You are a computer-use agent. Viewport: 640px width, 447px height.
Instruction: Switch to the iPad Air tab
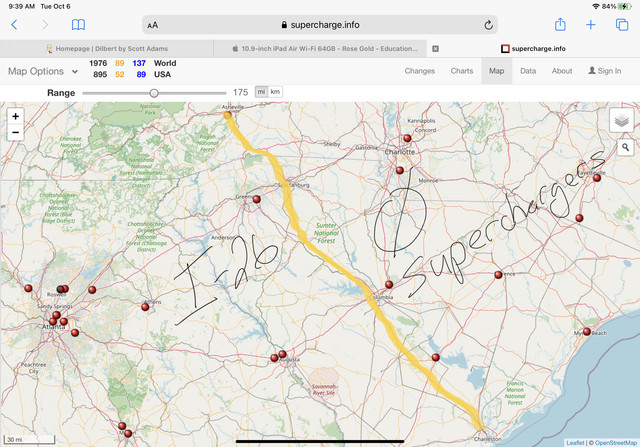tap(320, 49)
